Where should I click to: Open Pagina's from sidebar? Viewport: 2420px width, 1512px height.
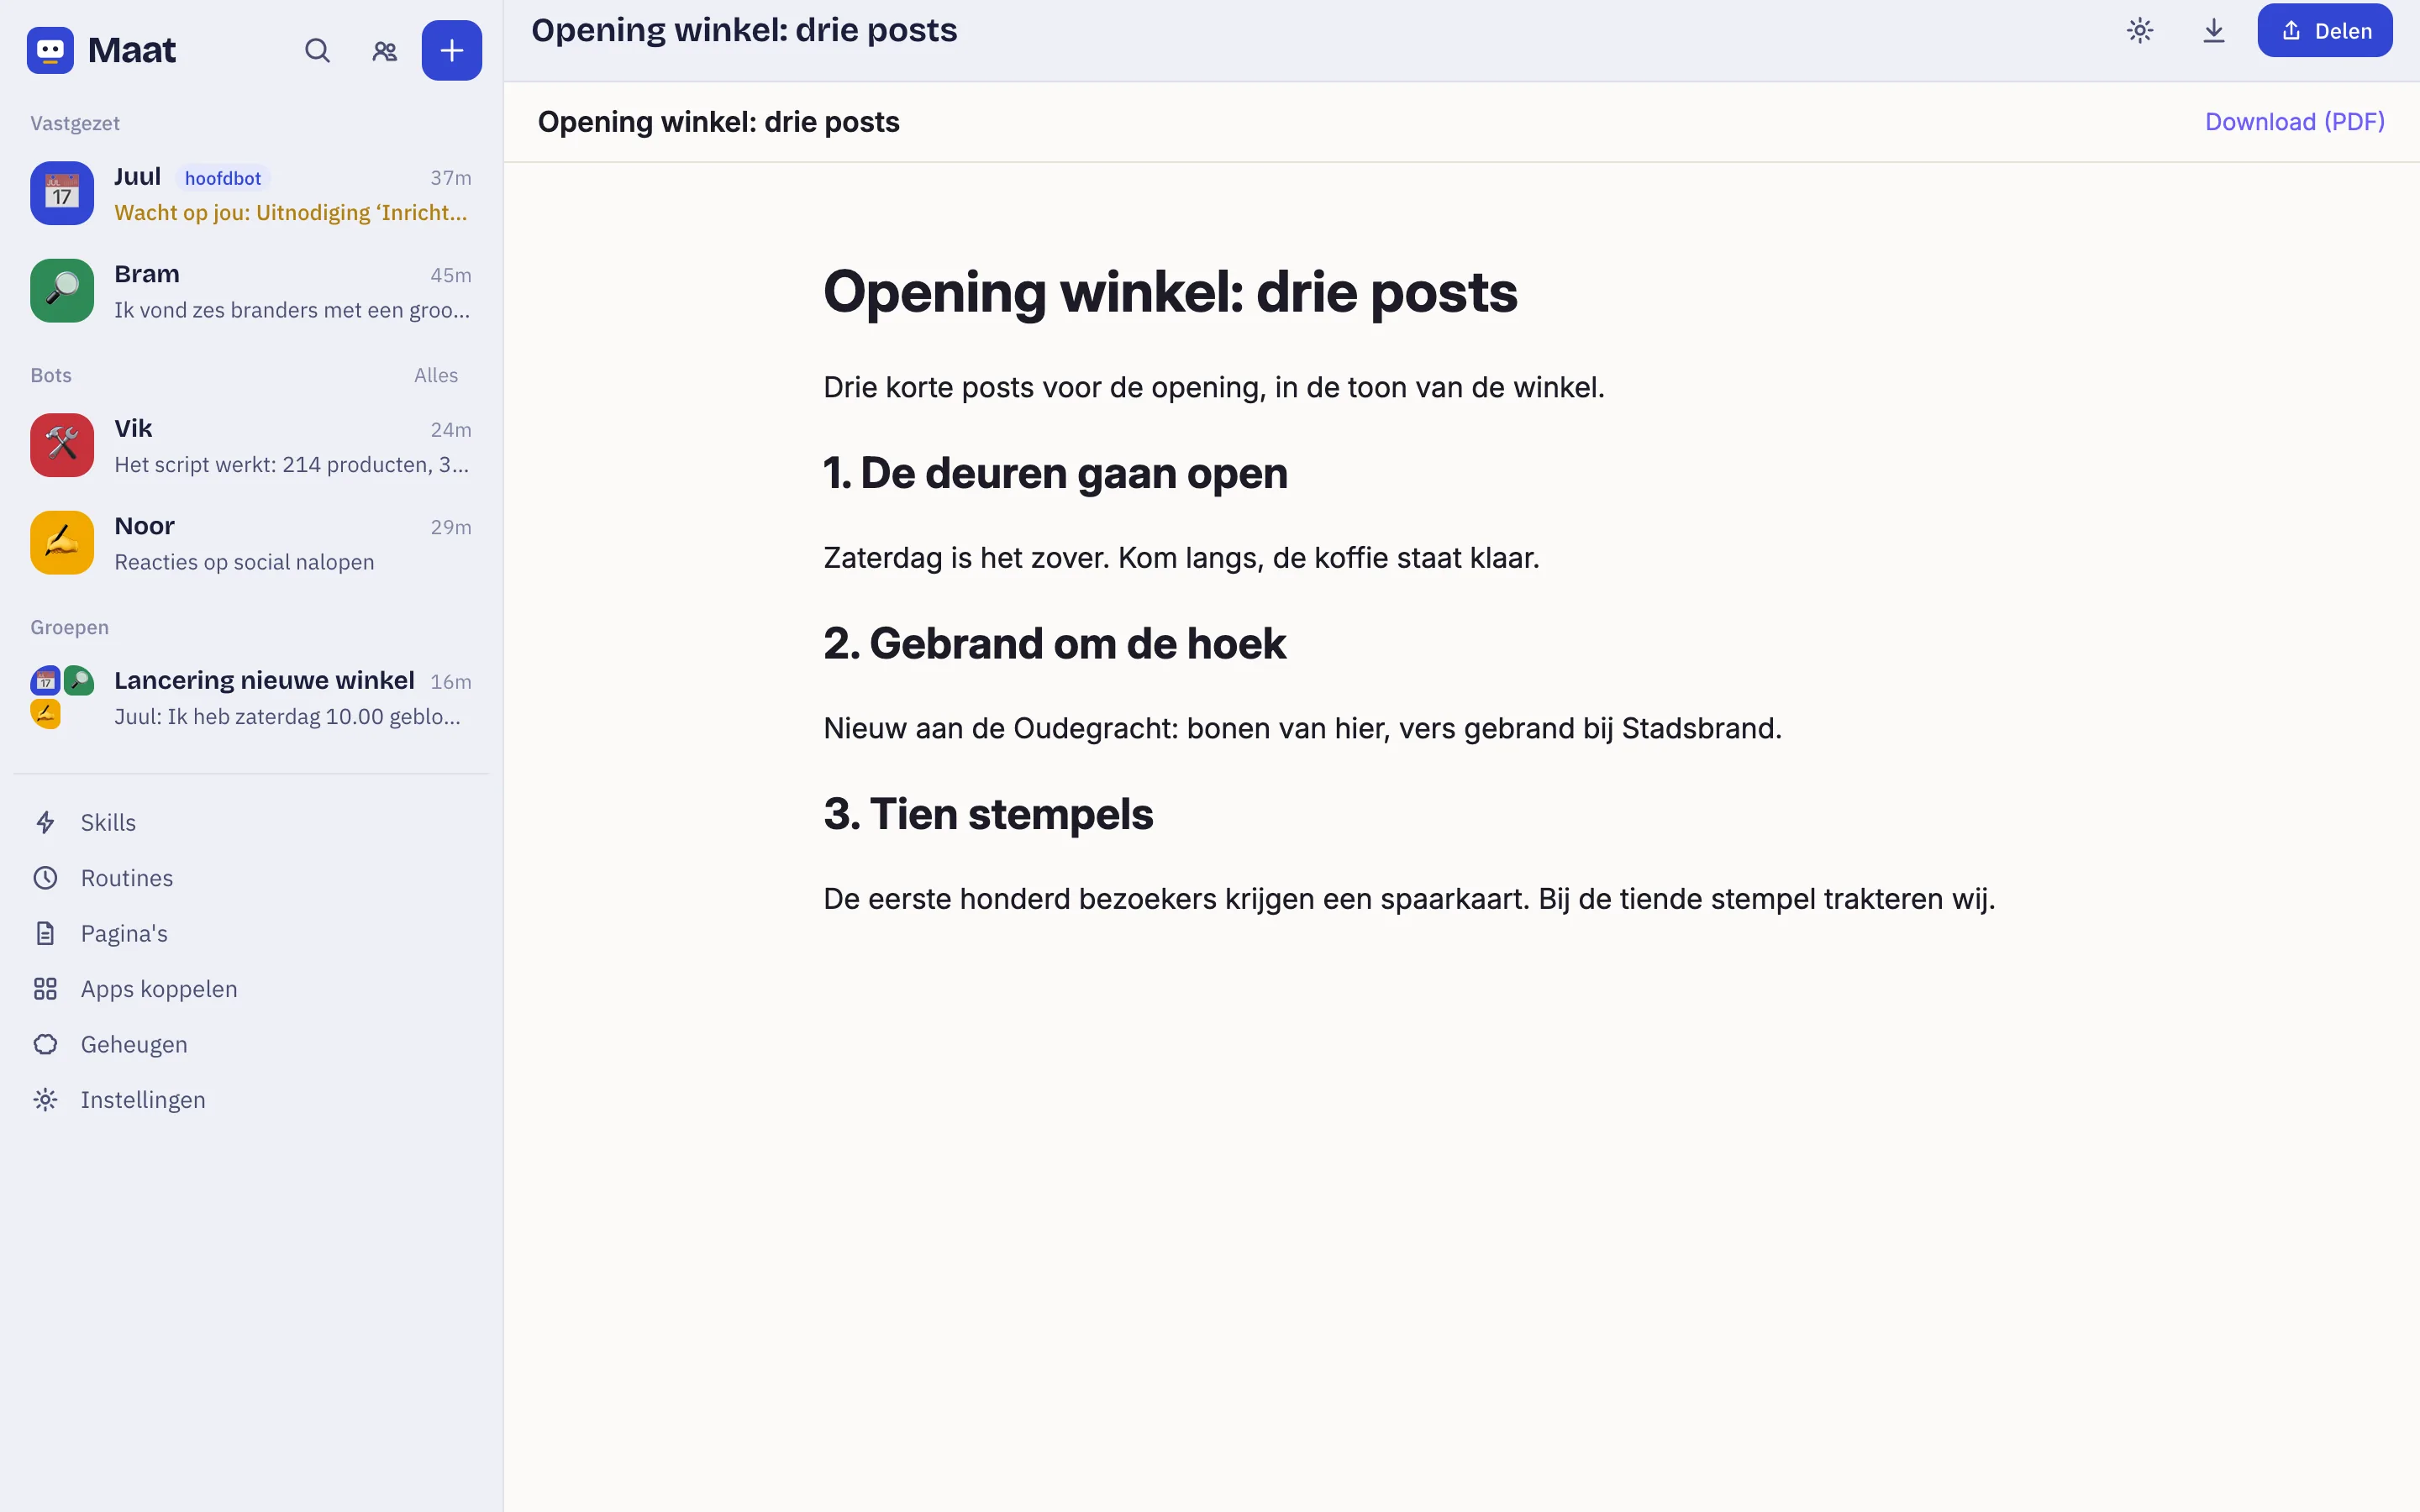click(x=251, y=933)
